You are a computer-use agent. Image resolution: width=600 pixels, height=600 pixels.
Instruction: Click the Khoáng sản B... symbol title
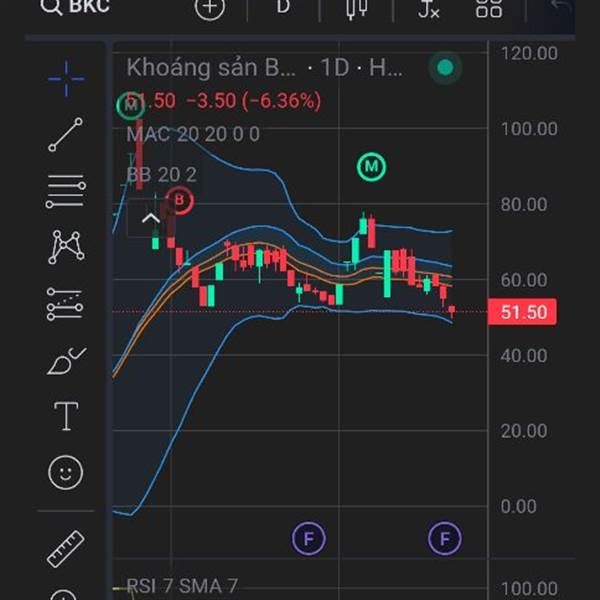pyautogui.click(x=211, y=68)
